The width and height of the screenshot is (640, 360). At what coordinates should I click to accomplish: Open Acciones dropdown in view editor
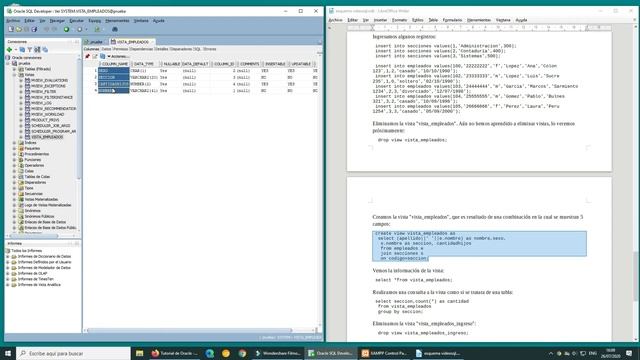coord(118,56)
